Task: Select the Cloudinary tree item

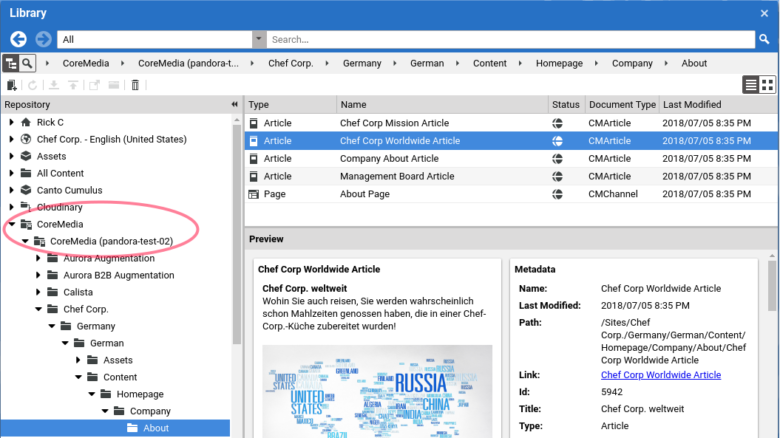Action: tap(59, 207)
